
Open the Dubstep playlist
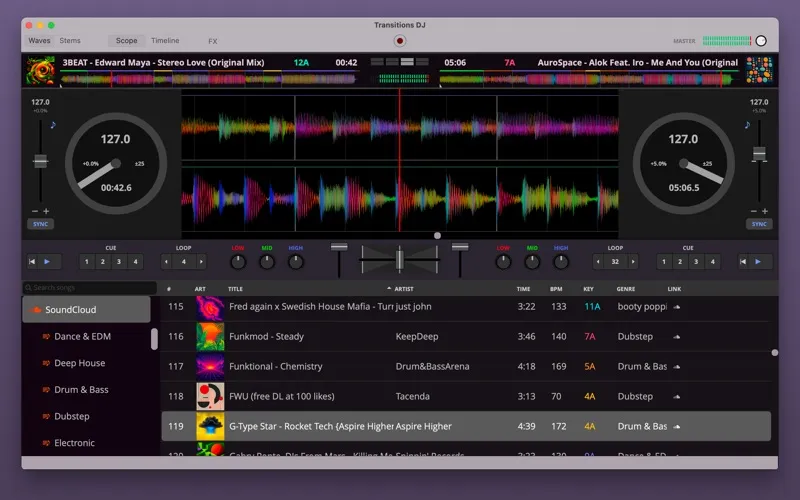pos(72,416)
